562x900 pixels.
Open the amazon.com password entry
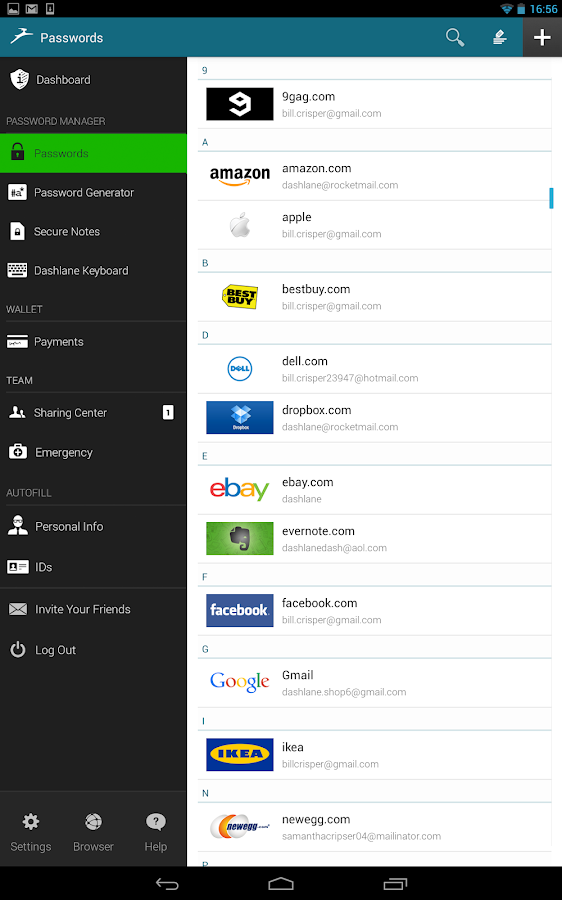(x=374, y=176)
